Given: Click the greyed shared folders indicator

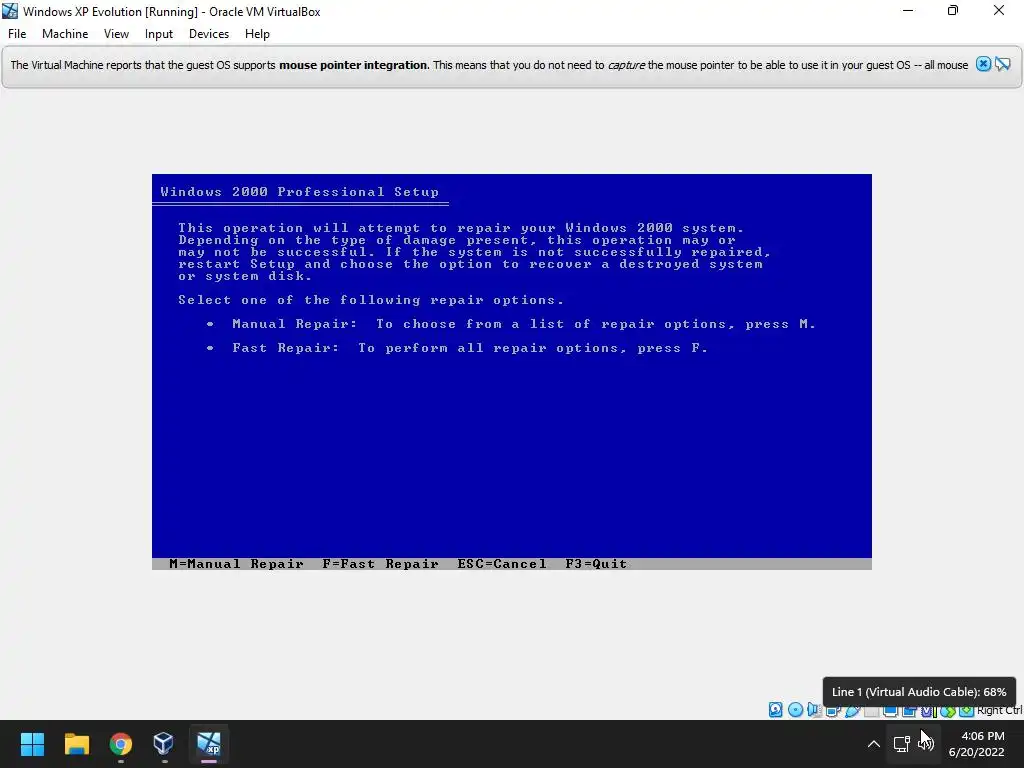Looking at the screenshot, I should point(871,711).
